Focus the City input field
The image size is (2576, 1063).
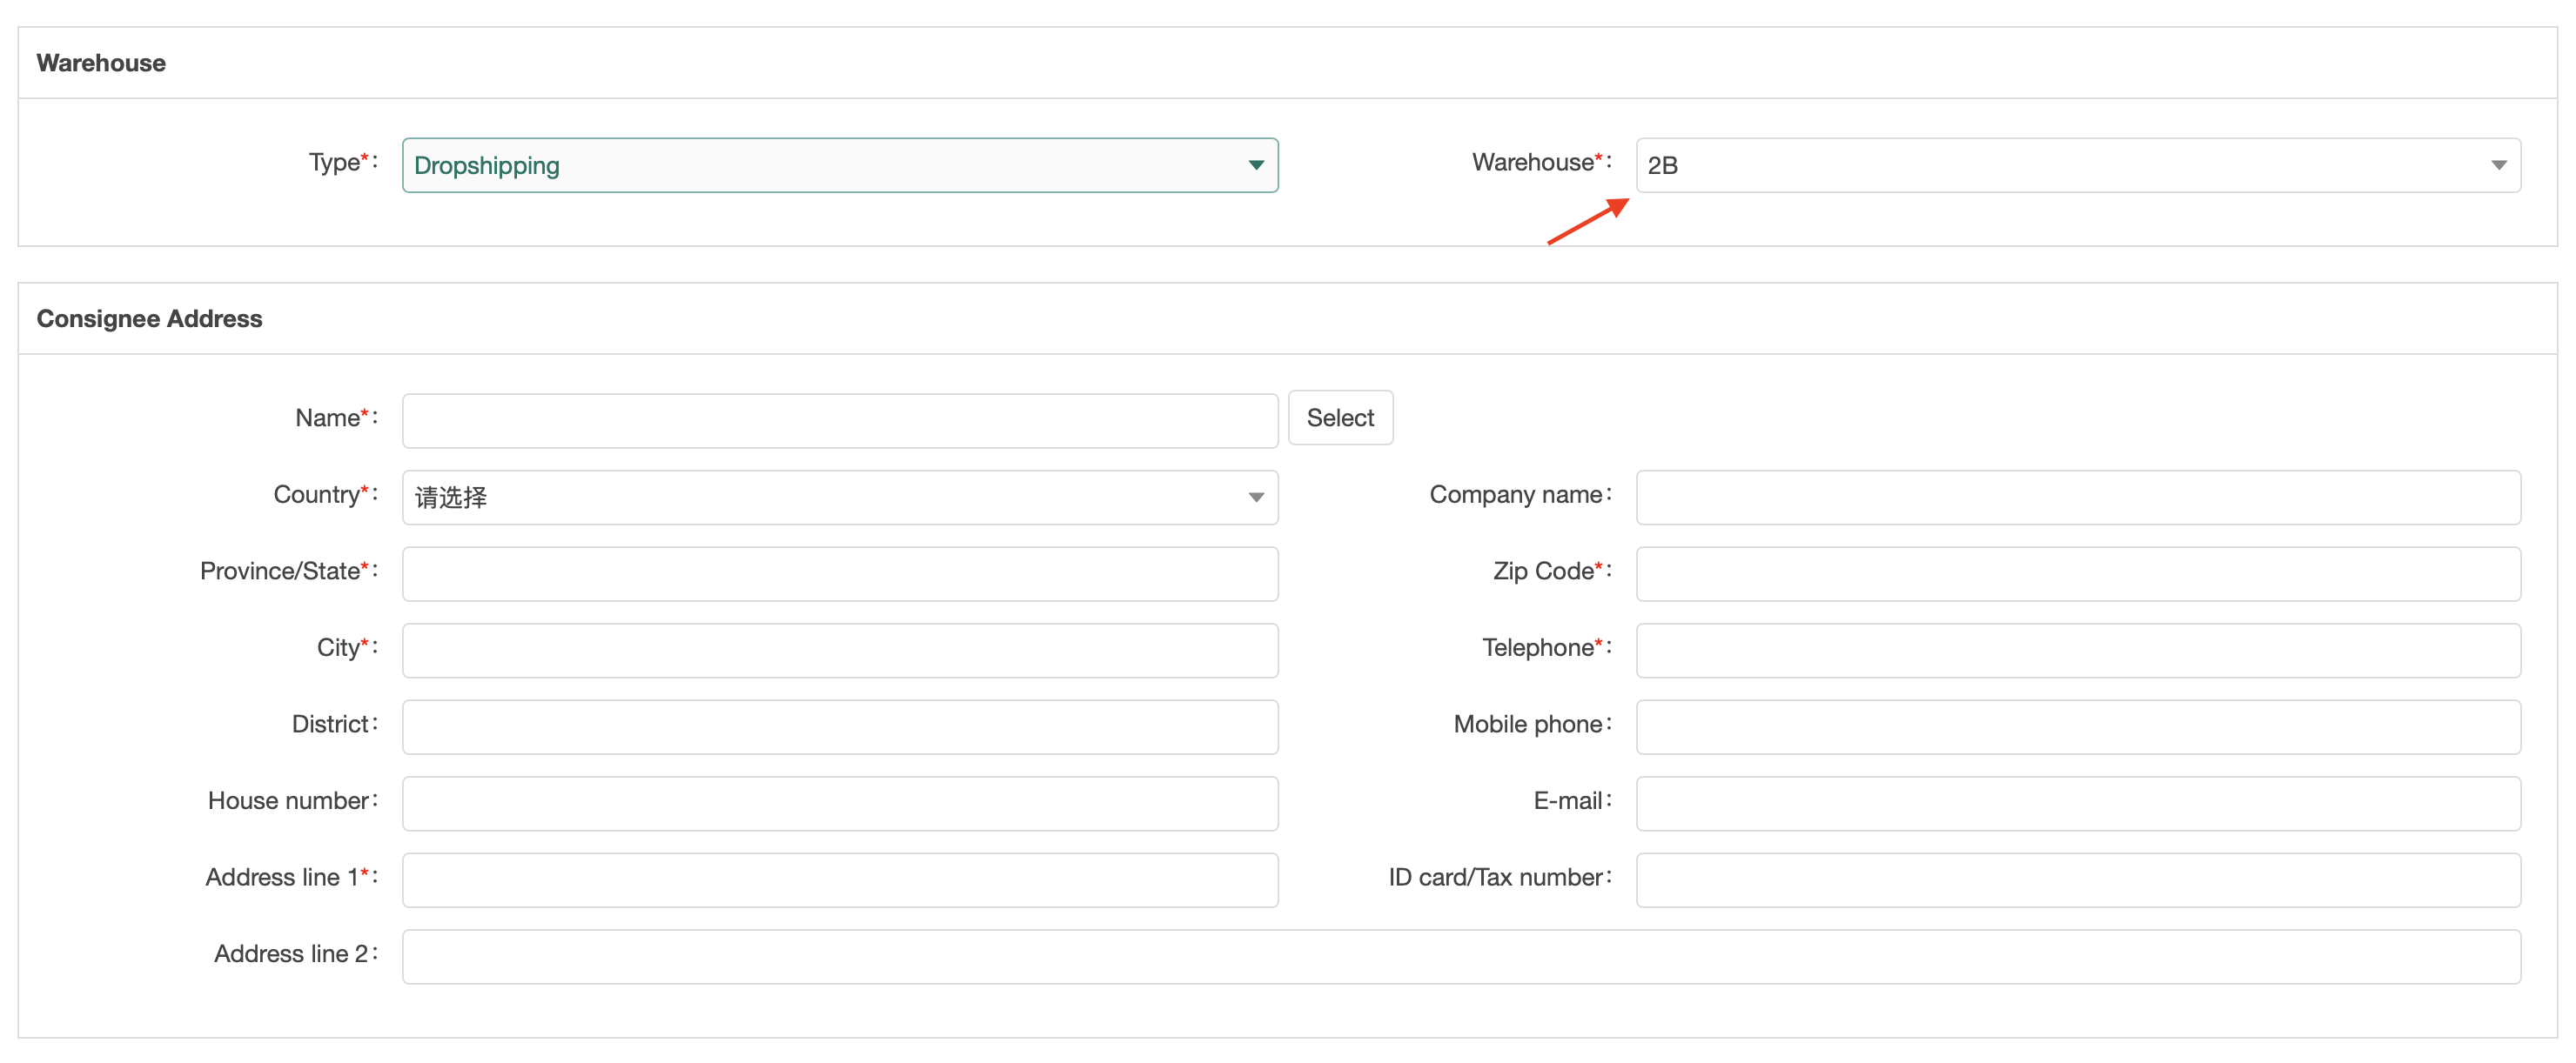coord(840,650)
